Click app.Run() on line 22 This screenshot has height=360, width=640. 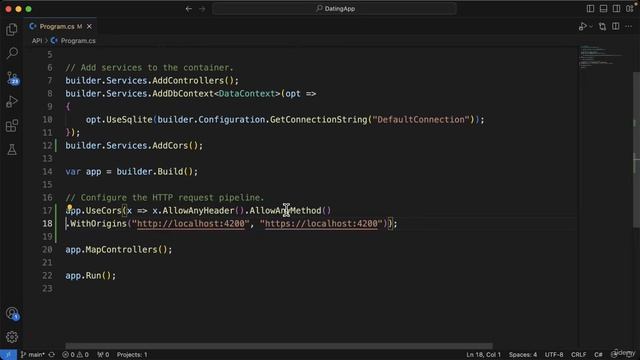coord(91,276)
